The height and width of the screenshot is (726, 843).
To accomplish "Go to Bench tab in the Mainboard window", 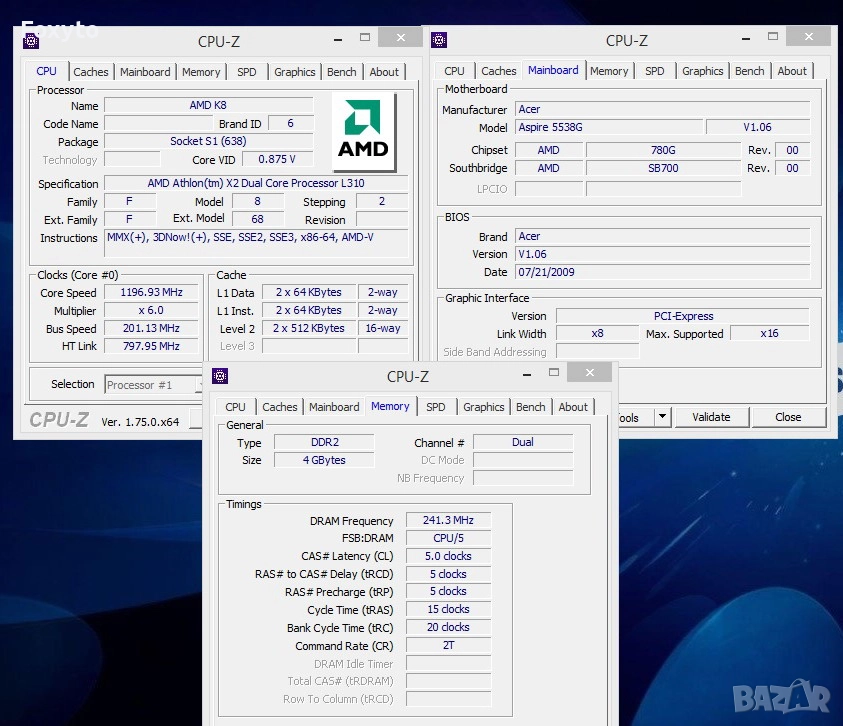I will (749, 71).
